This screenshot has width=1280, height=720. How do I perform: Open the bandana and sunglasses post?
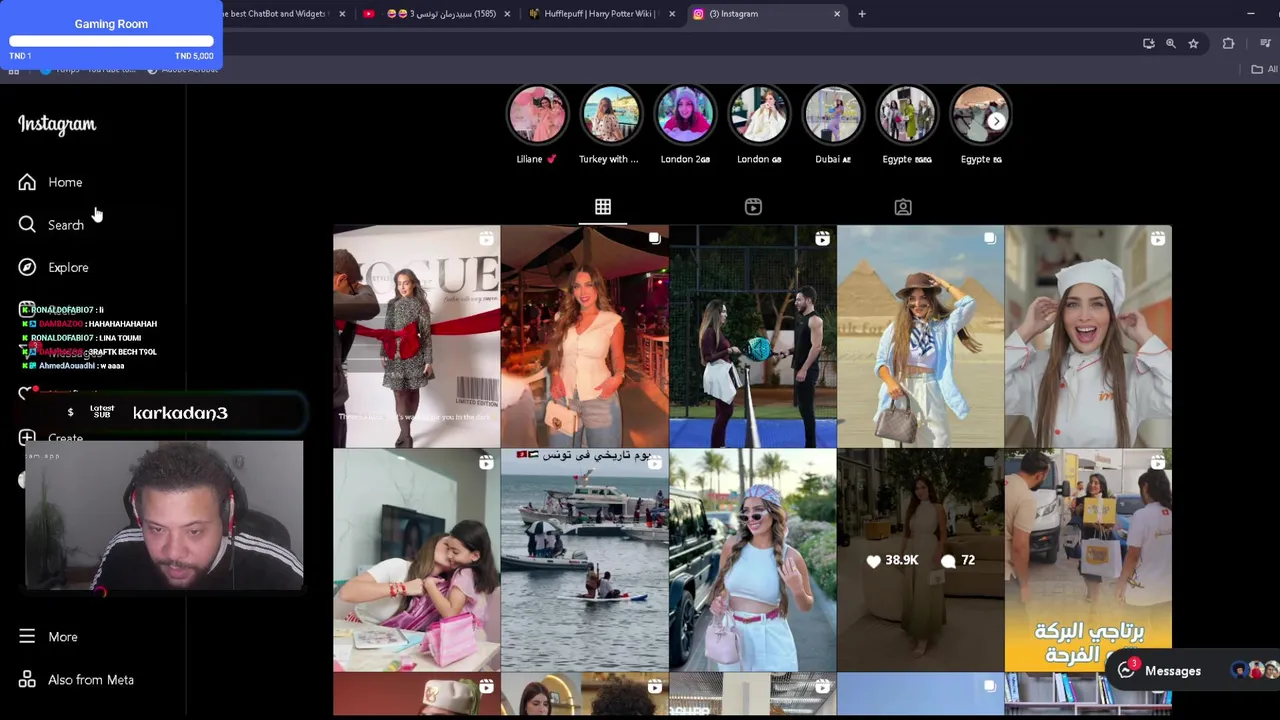(x=752, y=560)
